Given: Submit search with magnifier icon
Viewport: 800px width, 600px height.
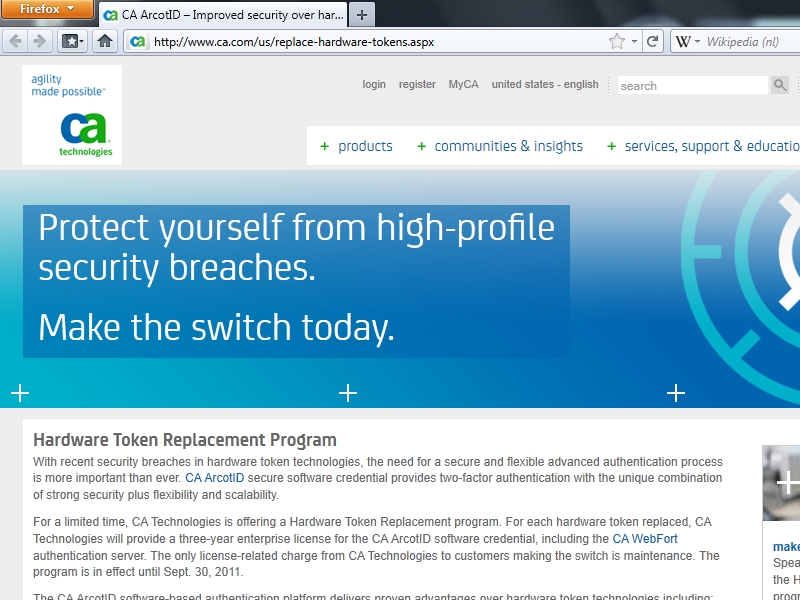Looking at the screenshot, I should click(780, 85).
